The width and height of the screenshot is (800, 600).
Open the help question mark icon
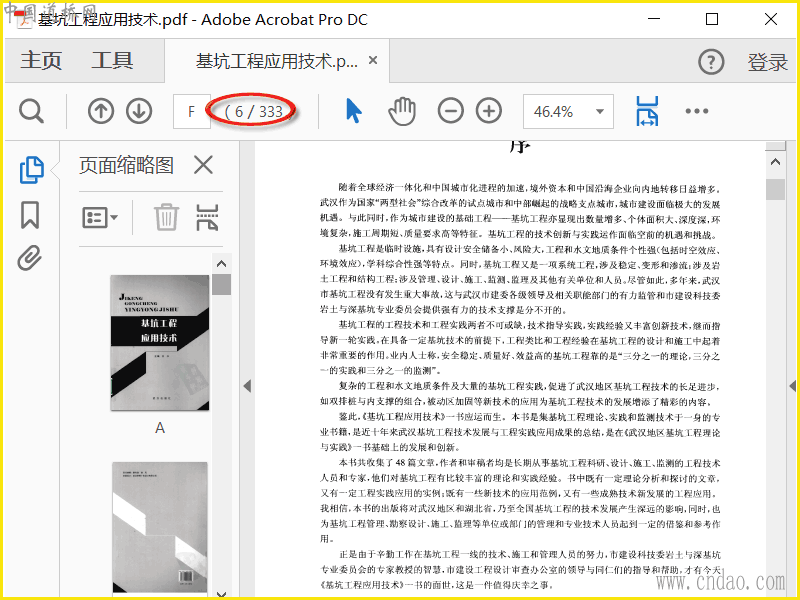click(711, 62)
